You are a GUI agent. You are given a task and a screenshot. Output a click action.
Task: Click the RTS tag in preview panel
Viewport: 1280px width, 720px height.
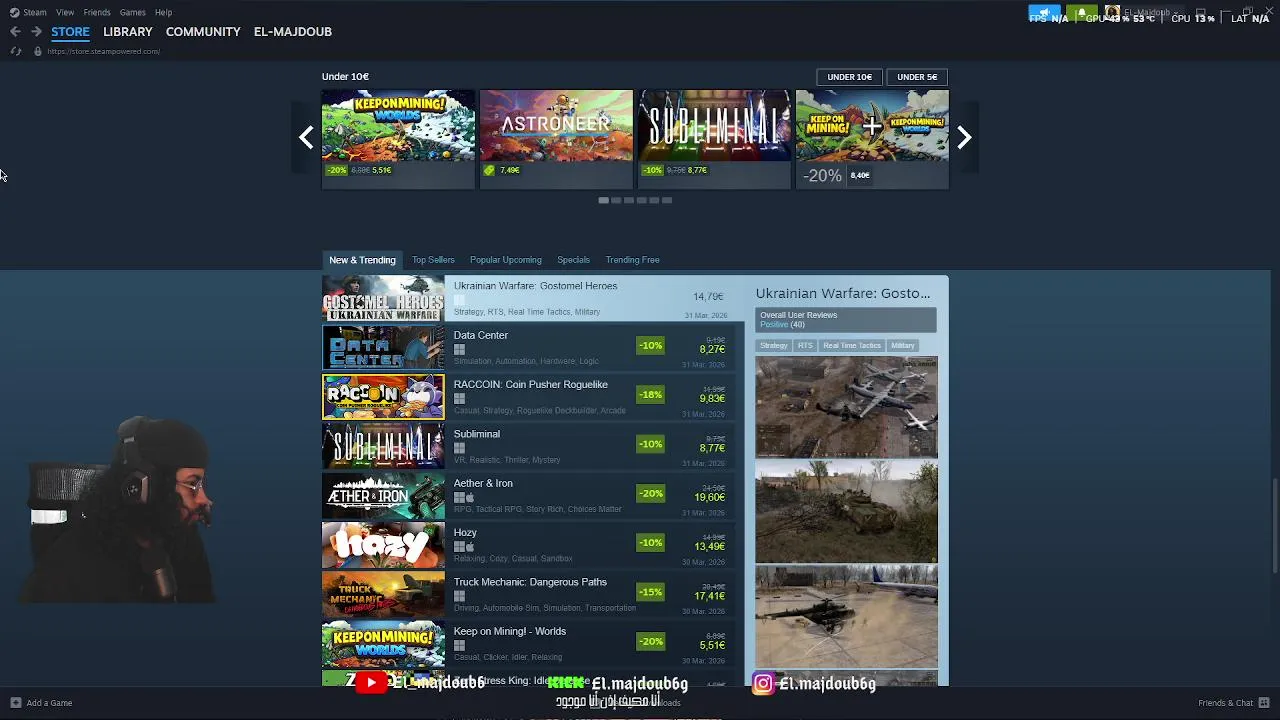[x=805, y=346]
